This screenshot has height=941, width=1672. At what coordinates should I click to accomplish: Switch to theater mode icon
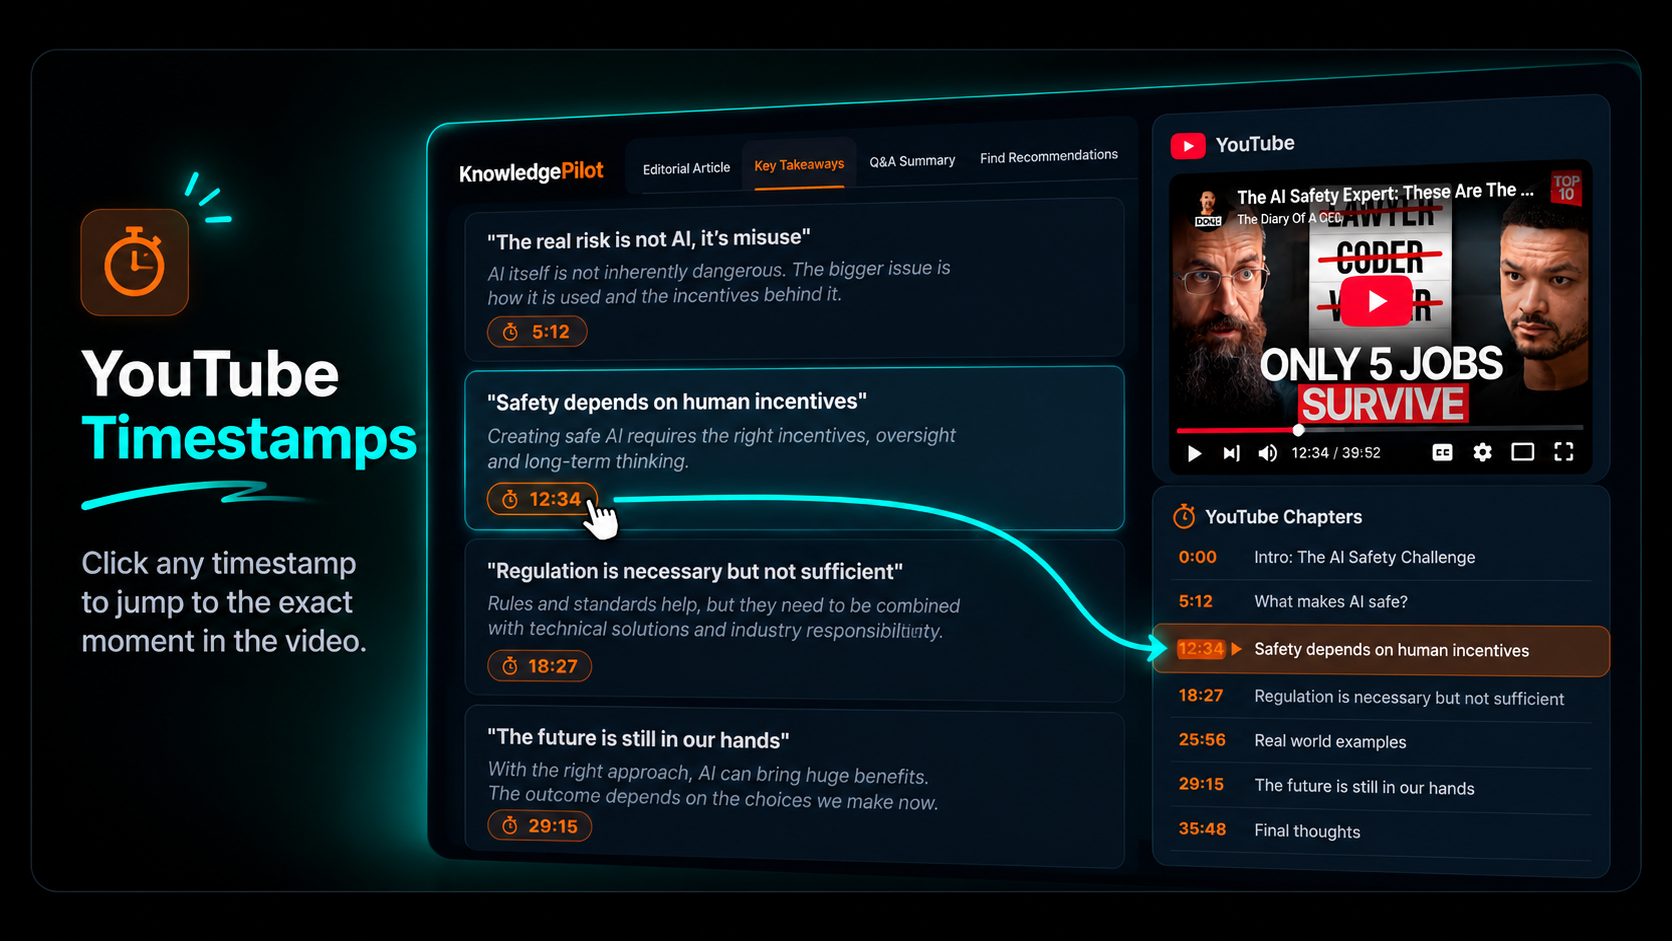[1522, 452]
